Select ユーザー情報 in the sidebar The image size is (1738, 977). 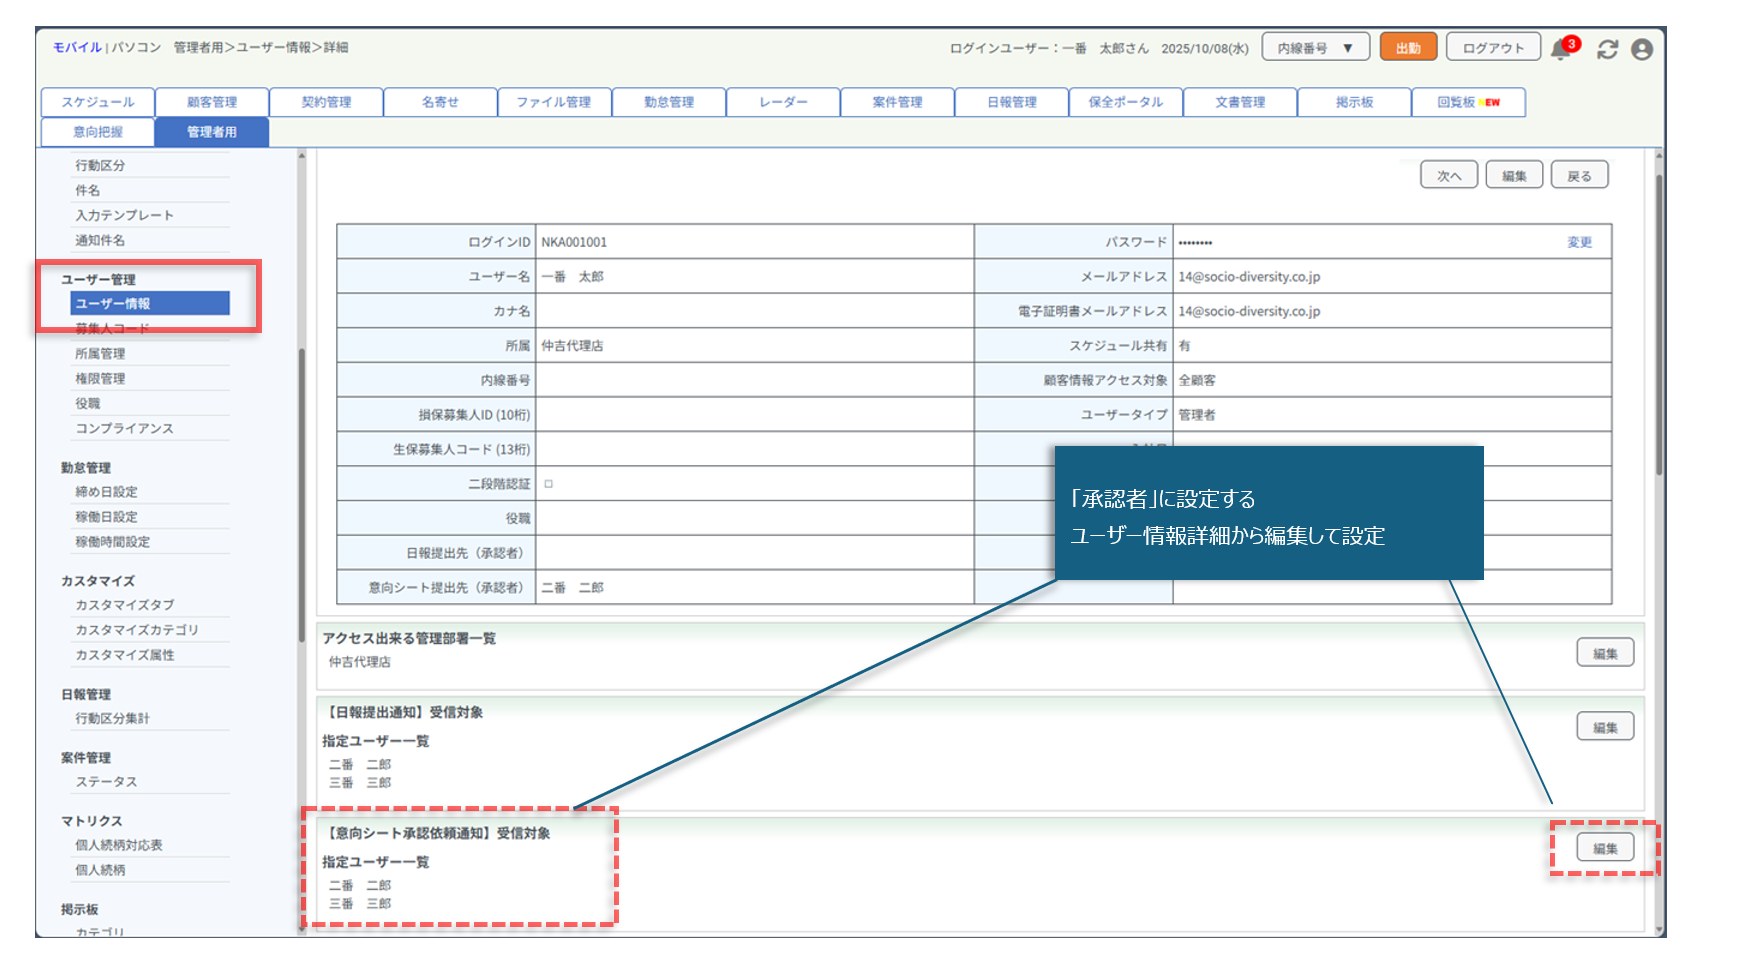[x=150, y=304]
